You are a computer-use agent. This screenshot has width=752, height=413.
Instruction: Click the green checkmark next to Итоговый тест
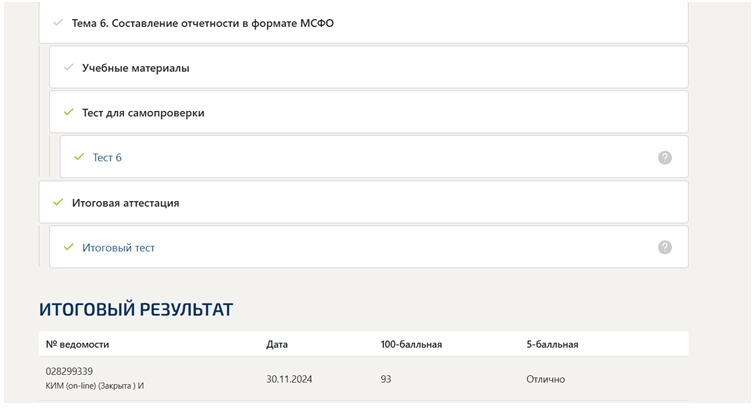tap(69, 247)
